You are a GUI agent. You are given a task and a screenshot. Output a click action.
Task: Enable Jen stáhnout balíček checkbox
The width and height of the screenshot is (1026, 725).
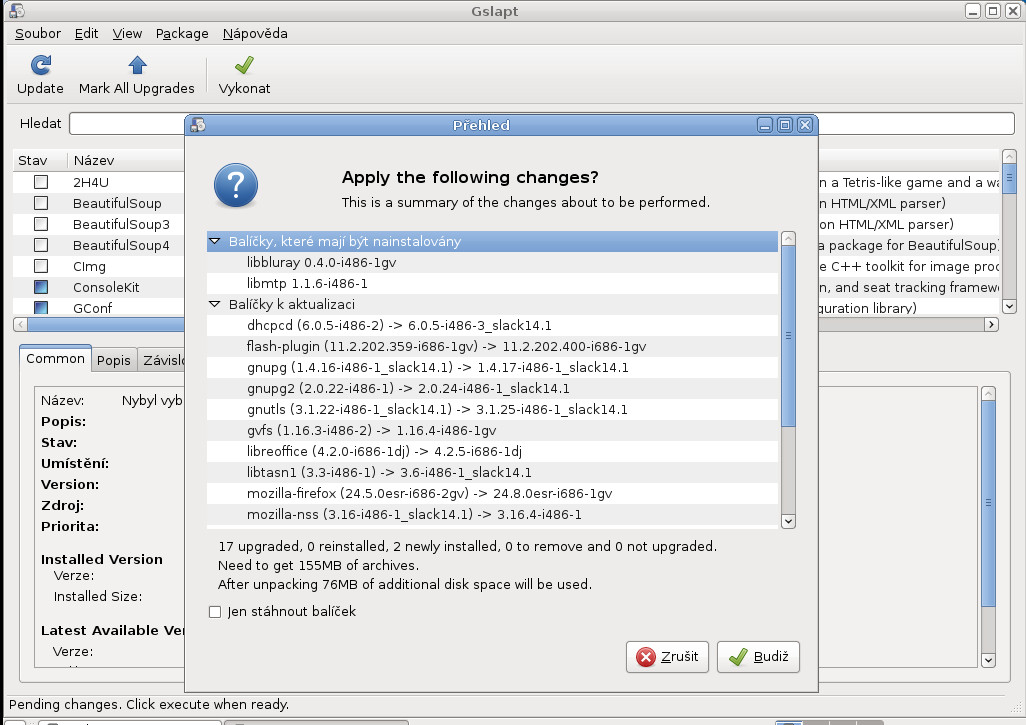click(x=215, y=612)
